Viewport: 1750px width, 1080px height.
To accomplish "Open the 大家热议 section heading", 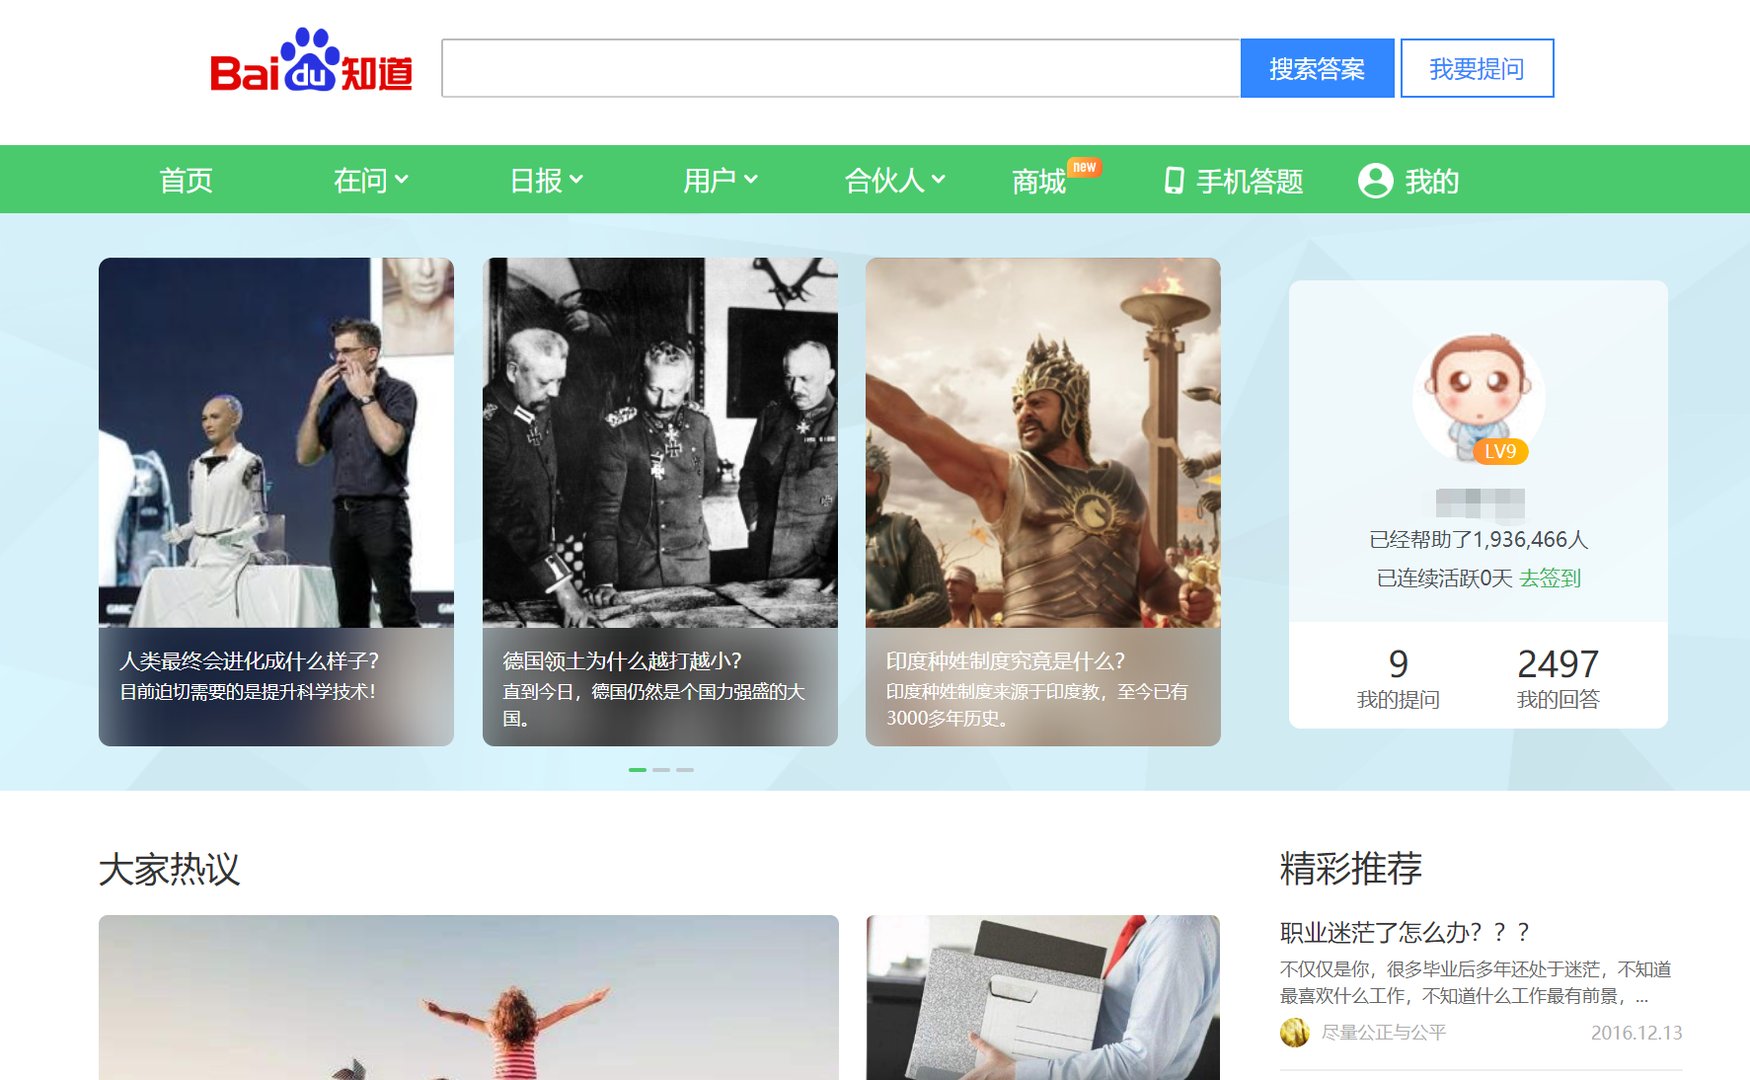I will [170, 869].
